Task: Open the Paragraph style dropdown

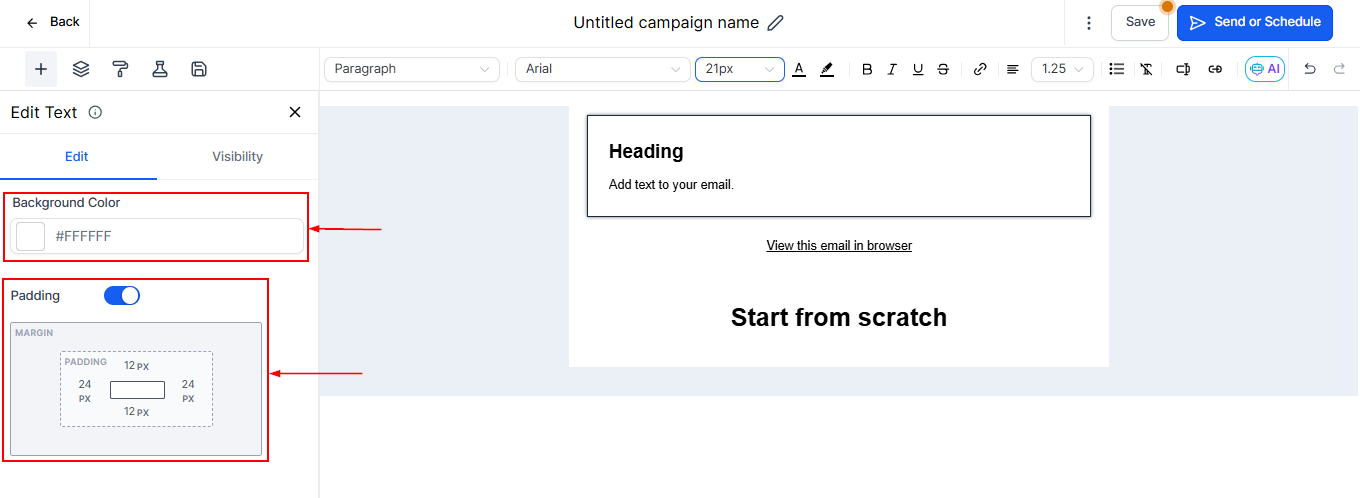Action: (x=412, y=69)
